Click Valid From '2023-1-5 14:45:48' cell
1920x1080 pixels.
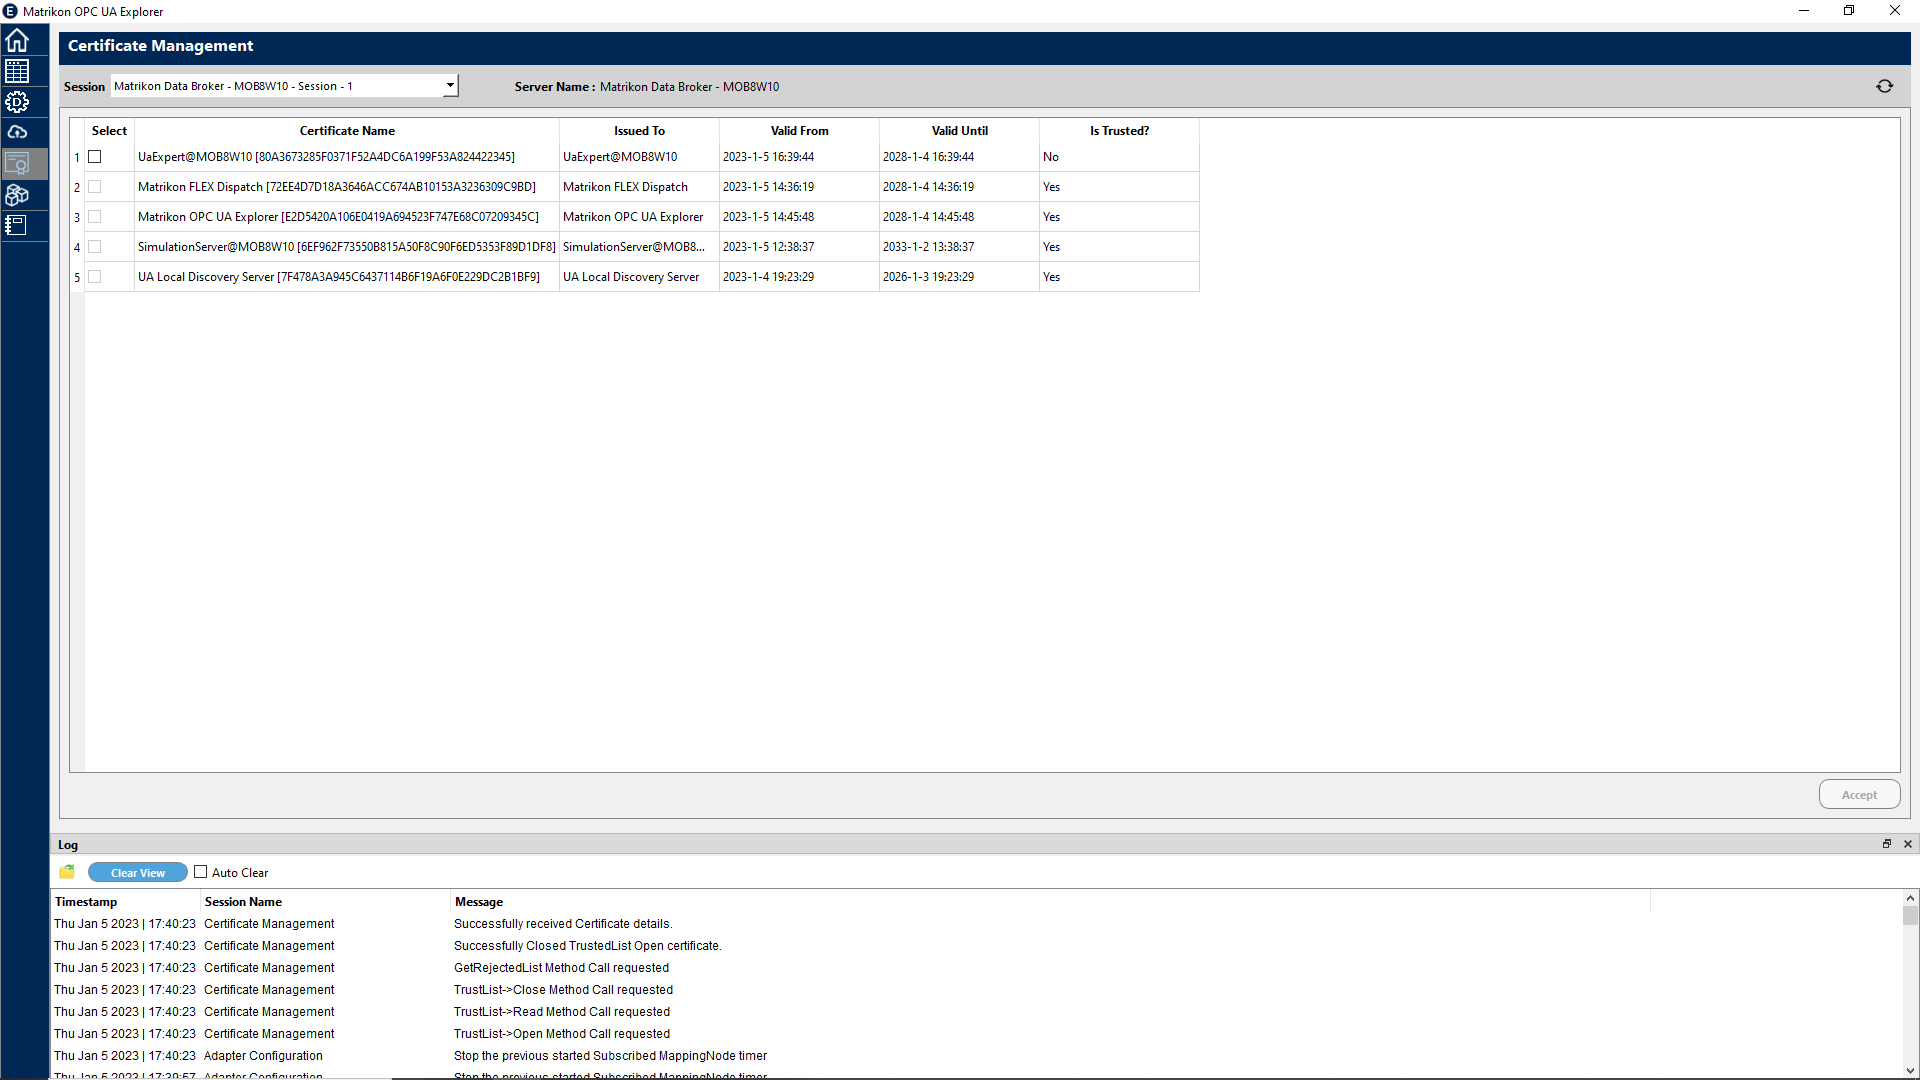coord(799,217)
